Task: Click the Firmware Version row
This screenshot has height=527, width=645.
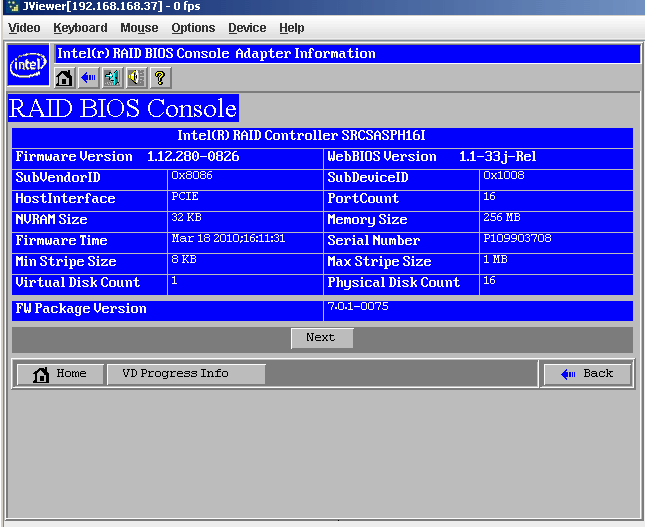Action: pos(168,157)
